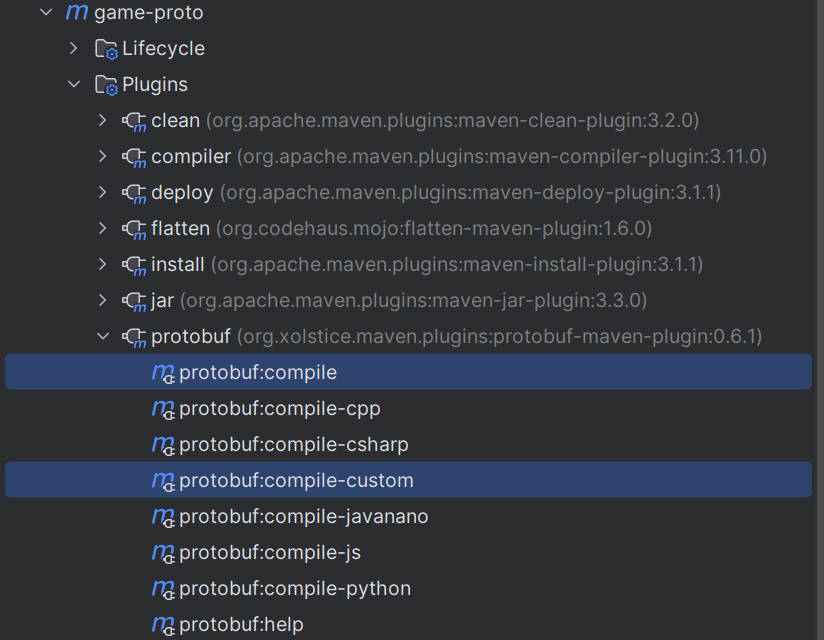
Task: Click the flatten plugin icon
Action: pyautogui.click(x=137, y=228)
